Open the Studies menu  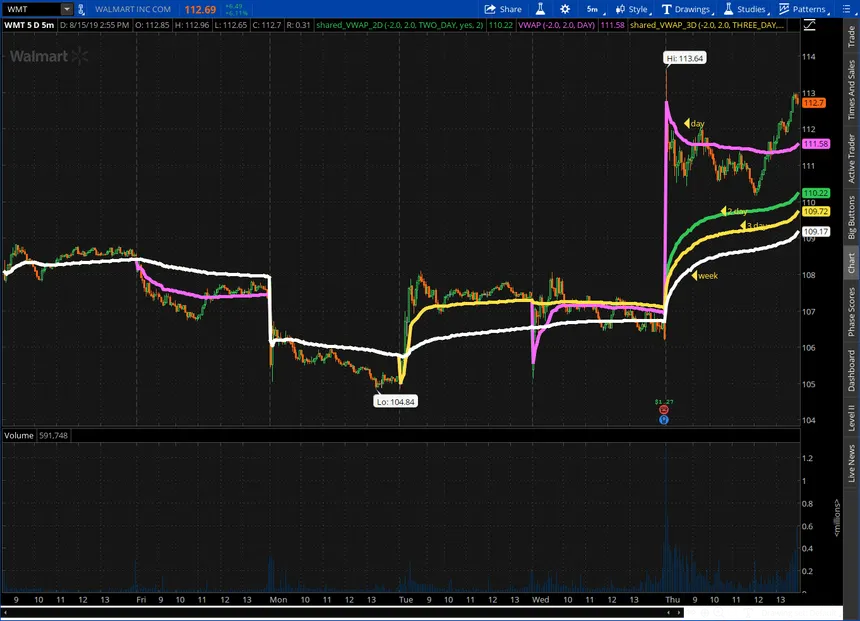click(745, 9)
